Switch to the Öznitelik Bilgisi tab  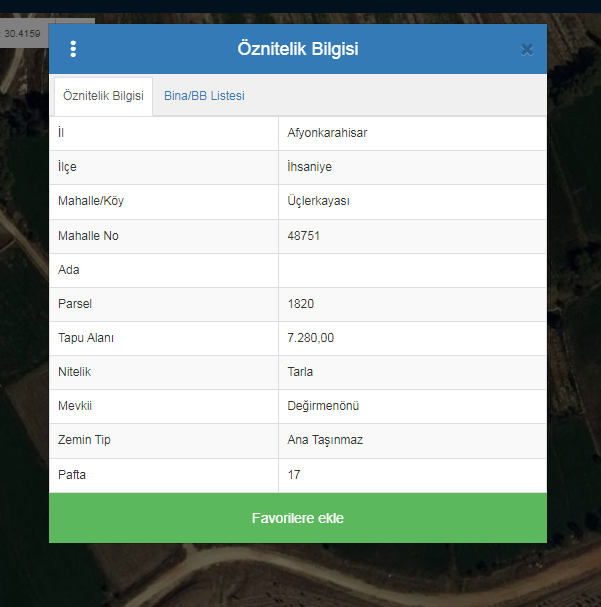point(103,96)
